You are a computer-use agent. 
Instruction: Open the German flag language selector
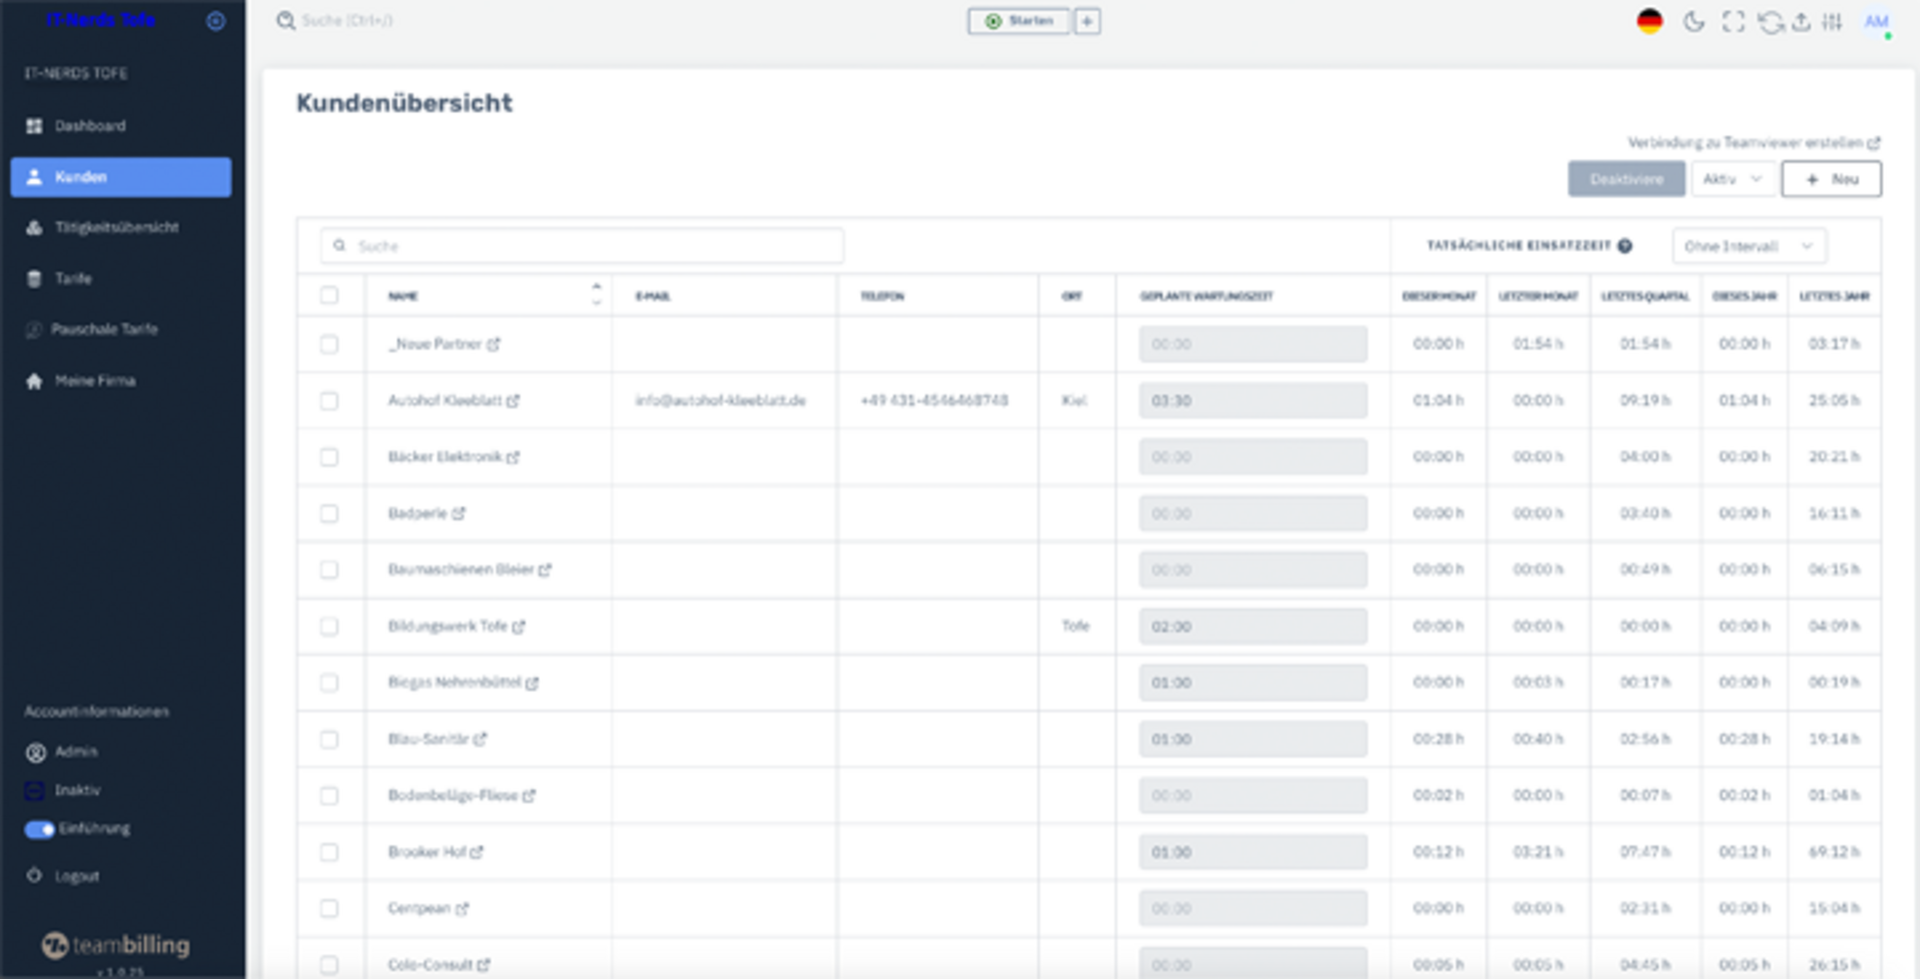pos(1649,22)
